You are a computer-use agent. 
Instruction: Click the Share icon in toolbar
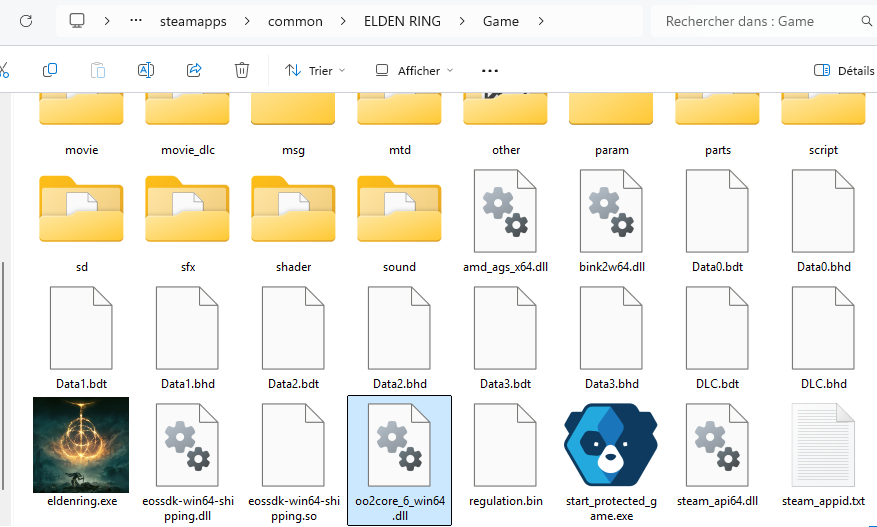point(194,70)
